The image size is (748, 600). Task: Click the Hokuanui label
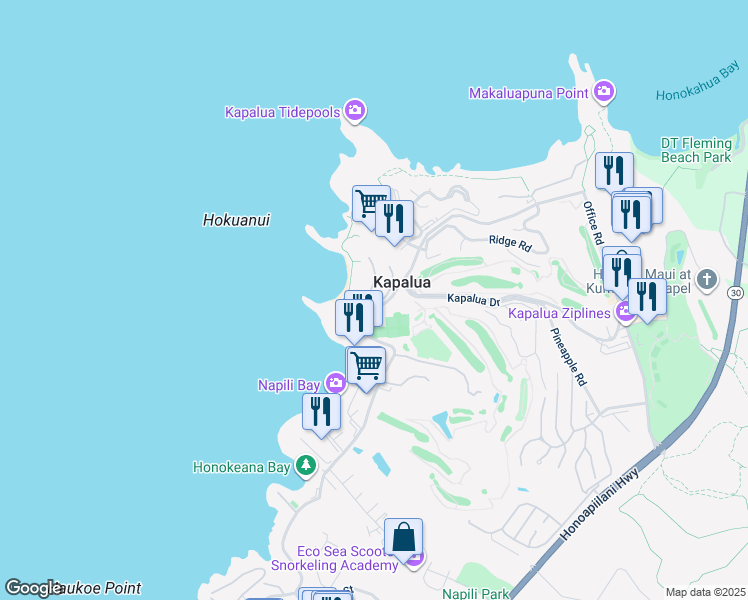click(x=236, y=220)
